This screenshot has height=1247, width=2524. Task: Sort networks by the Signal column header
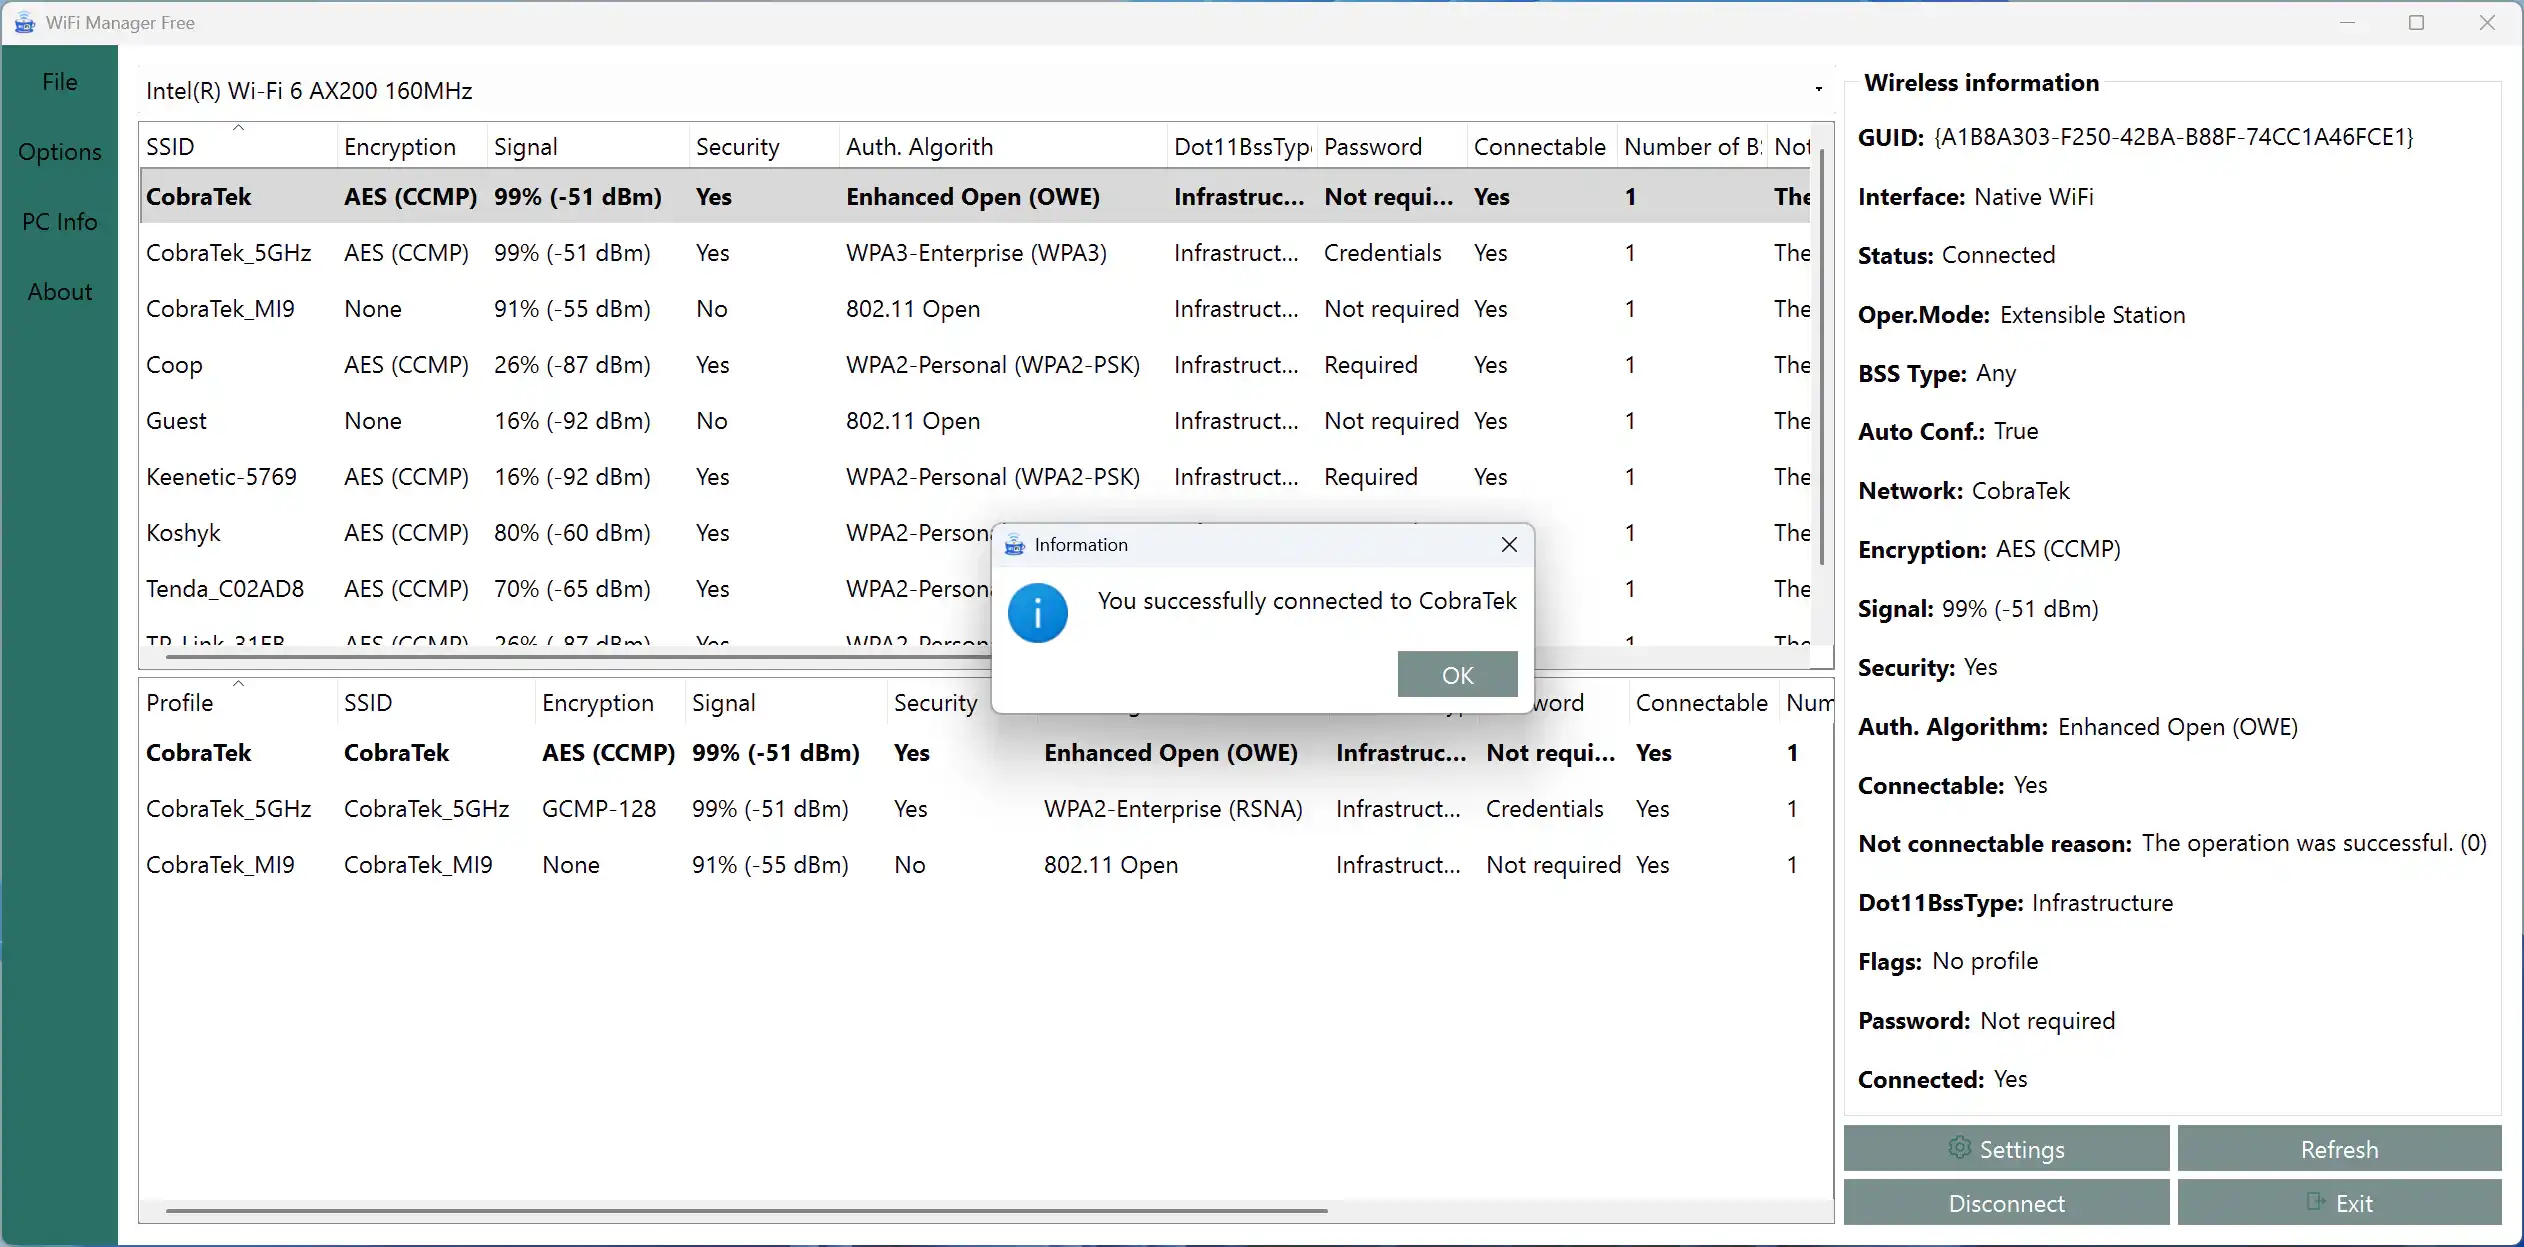pos(526,147)
